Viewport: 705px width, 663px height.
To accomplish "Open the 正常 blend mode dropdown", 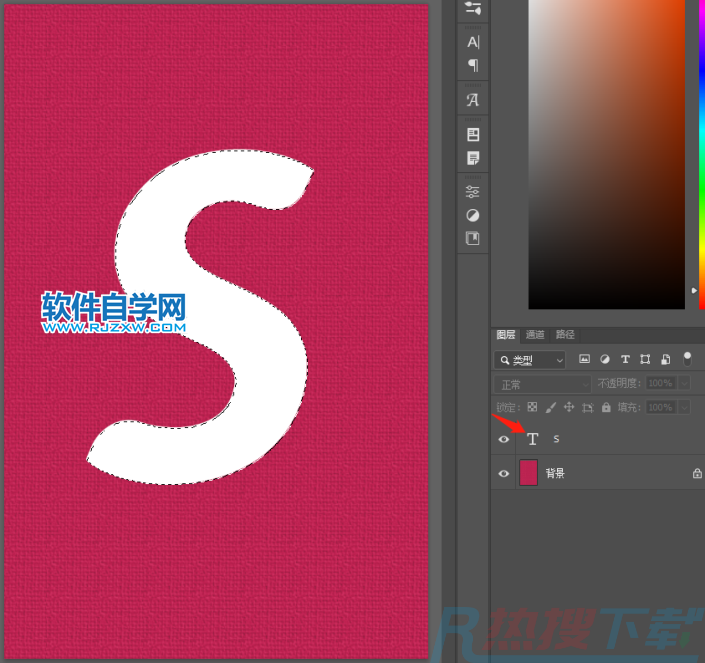I will (542, 384).
